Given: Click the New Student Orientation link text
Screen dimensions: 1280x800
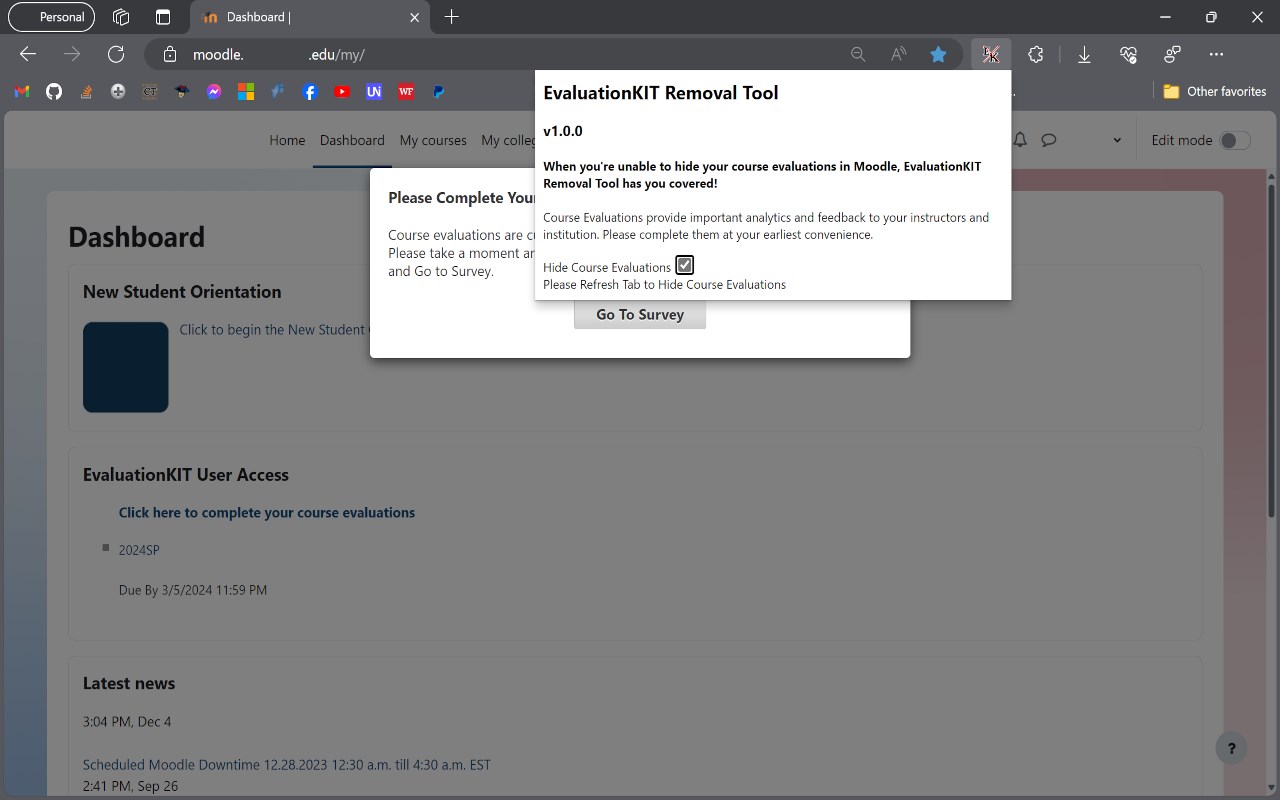Looking at the screenshot, I should pos(275,330).
